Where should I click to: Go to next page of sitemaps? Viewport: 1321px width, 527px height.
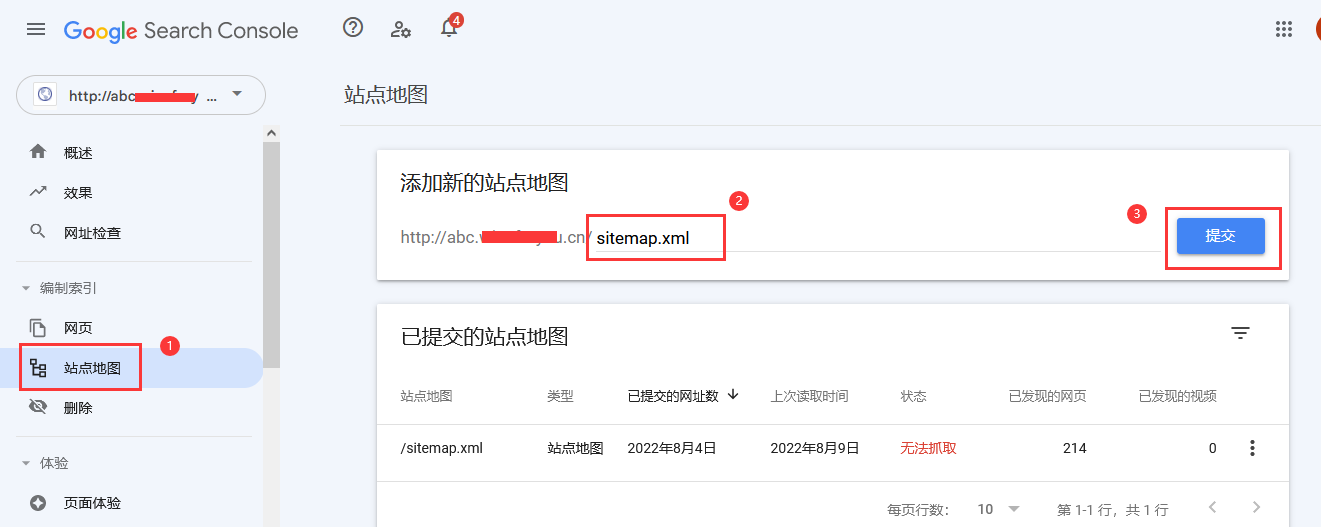click(1257, 508)
